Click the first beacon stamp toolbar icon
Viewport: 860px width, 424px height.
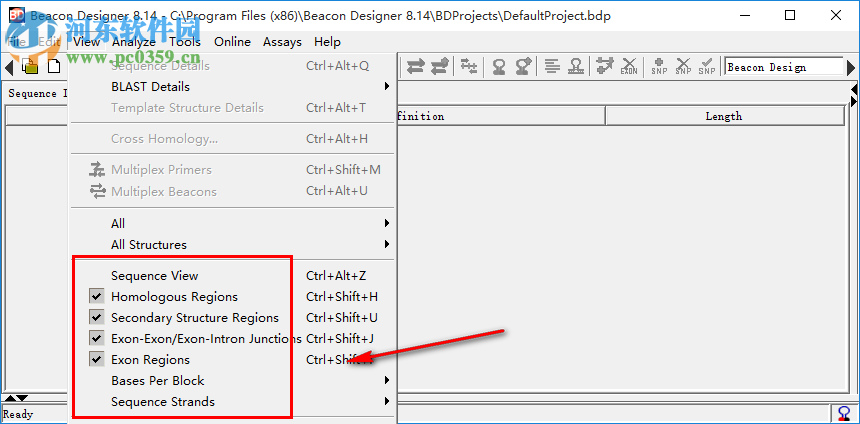tap(499, 67)
